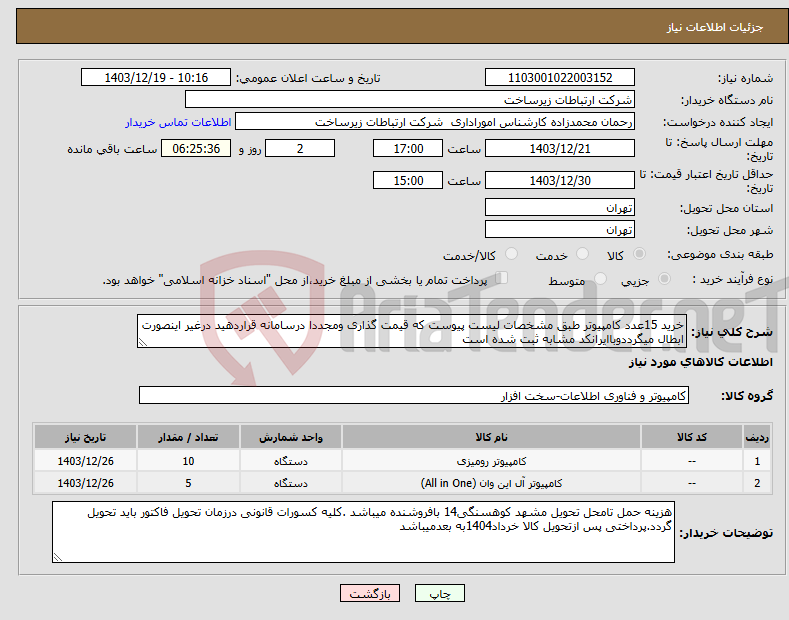The image size is (789, 620).
Task: Select the جزیی purchase type radio
Action: pyautogui.click(x=664, y=279)
